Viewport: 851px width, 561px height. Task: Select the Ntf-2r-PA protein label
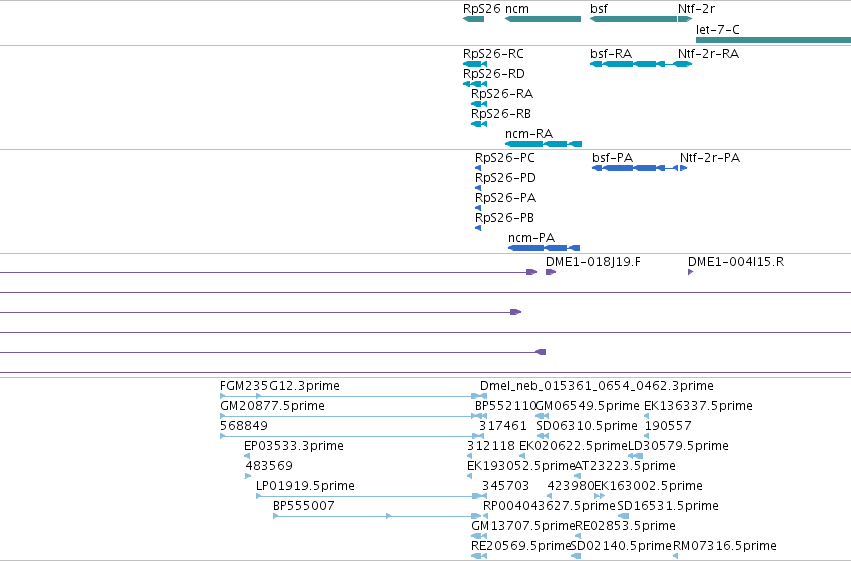pos(710,158)
